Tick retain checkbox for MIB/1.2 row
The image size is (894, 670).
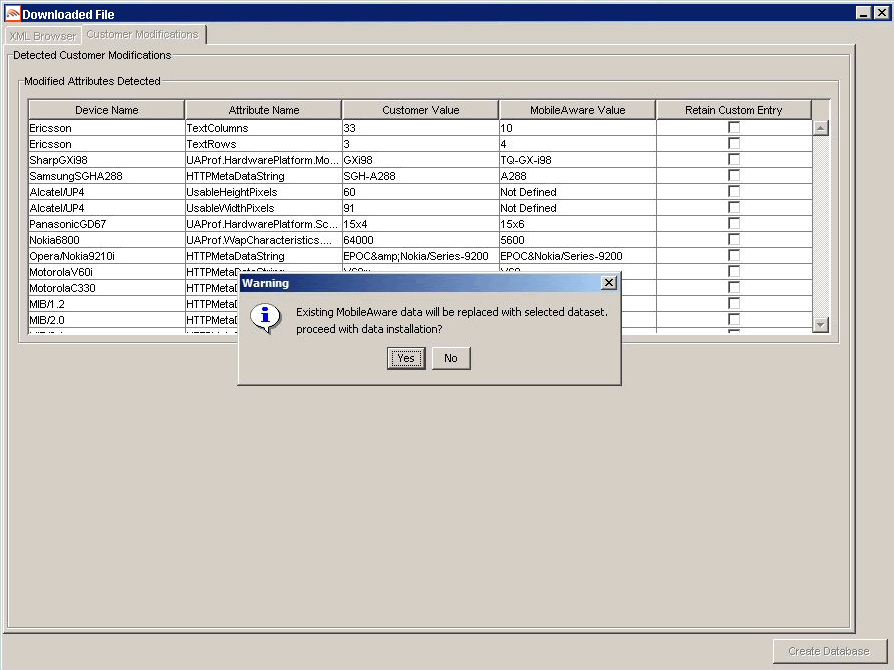point(734,303)
